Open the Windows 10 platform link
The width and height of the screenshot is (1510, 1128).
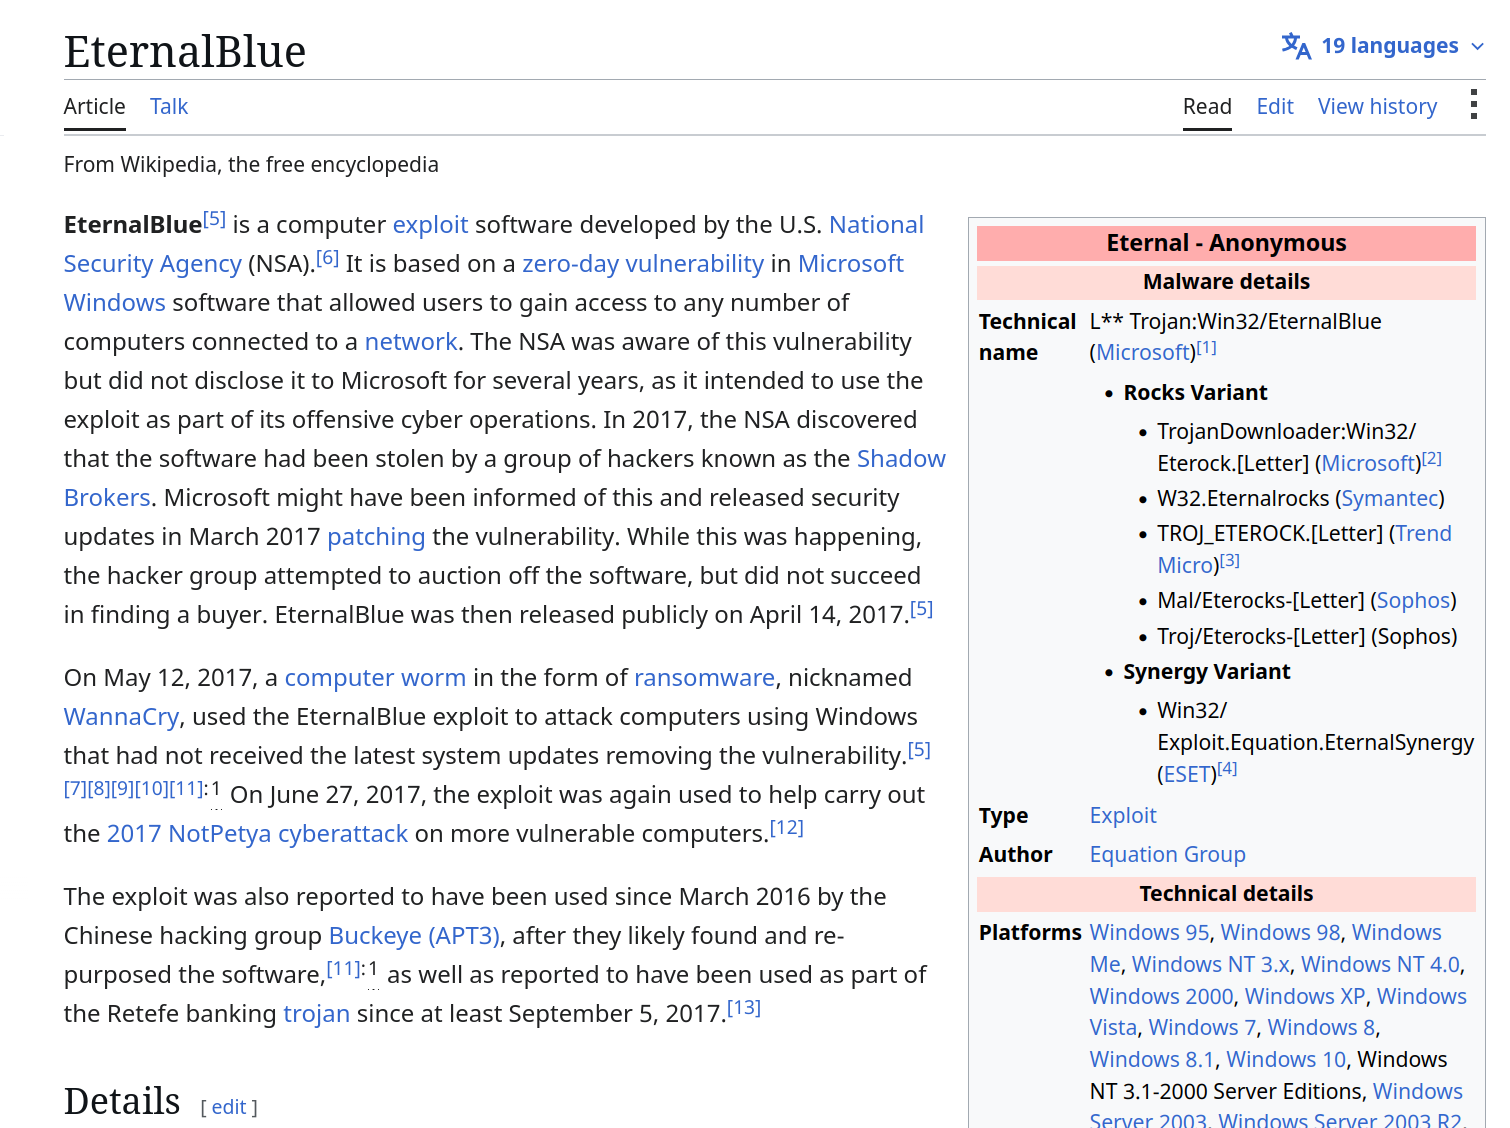[1286, 1059]
